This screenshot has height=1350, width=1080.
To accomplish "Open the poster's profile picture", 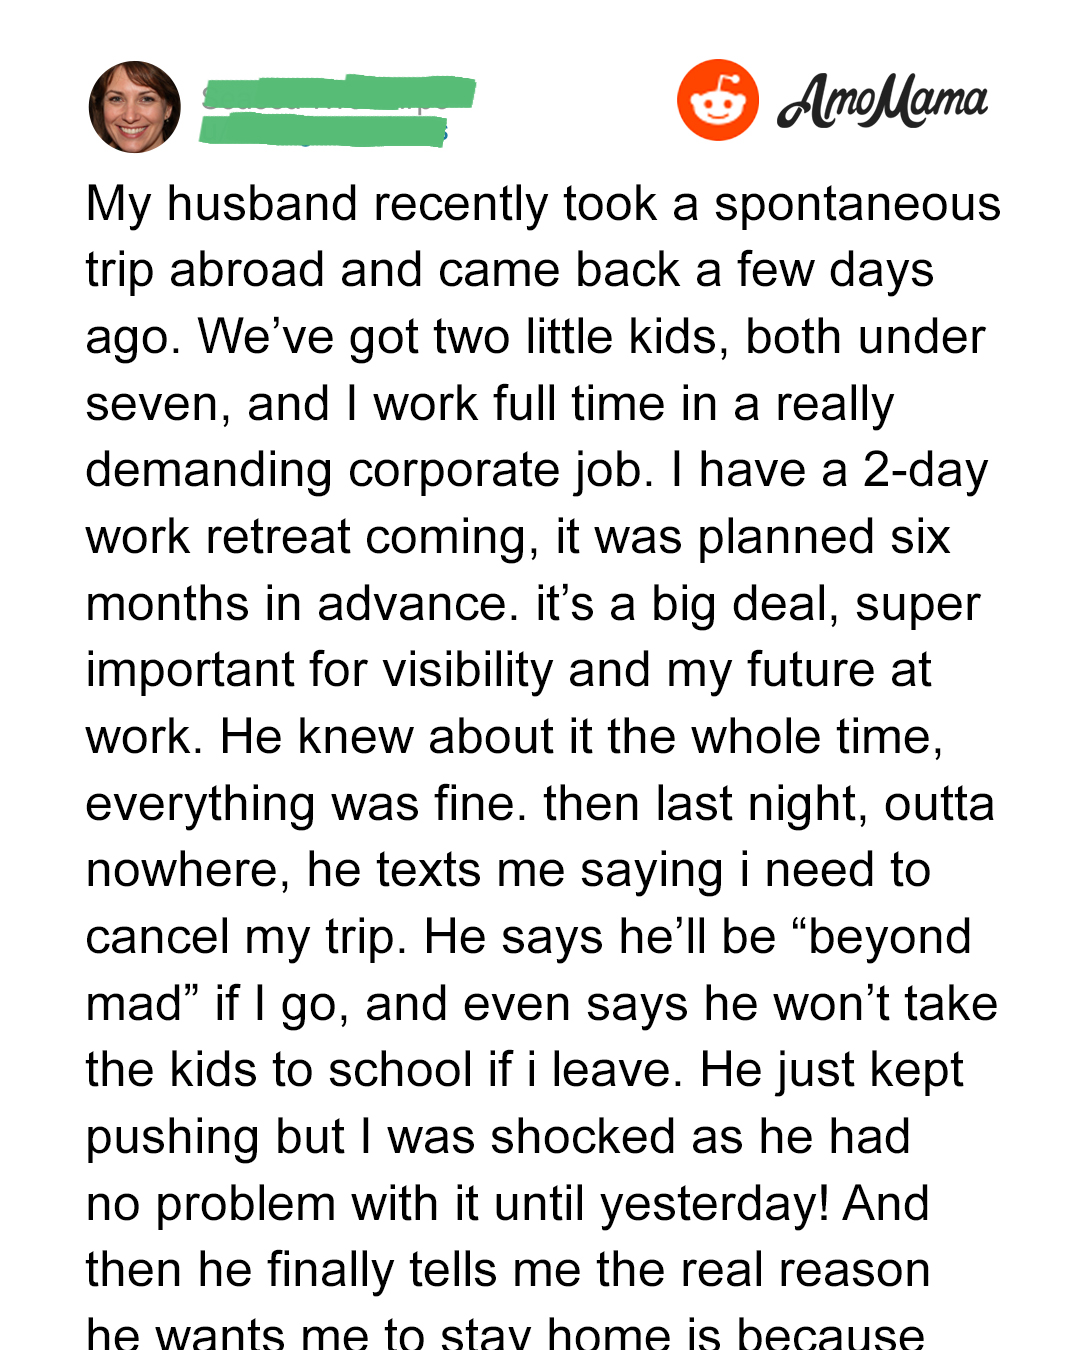I will pyautogui.click(x=135, y=107).
